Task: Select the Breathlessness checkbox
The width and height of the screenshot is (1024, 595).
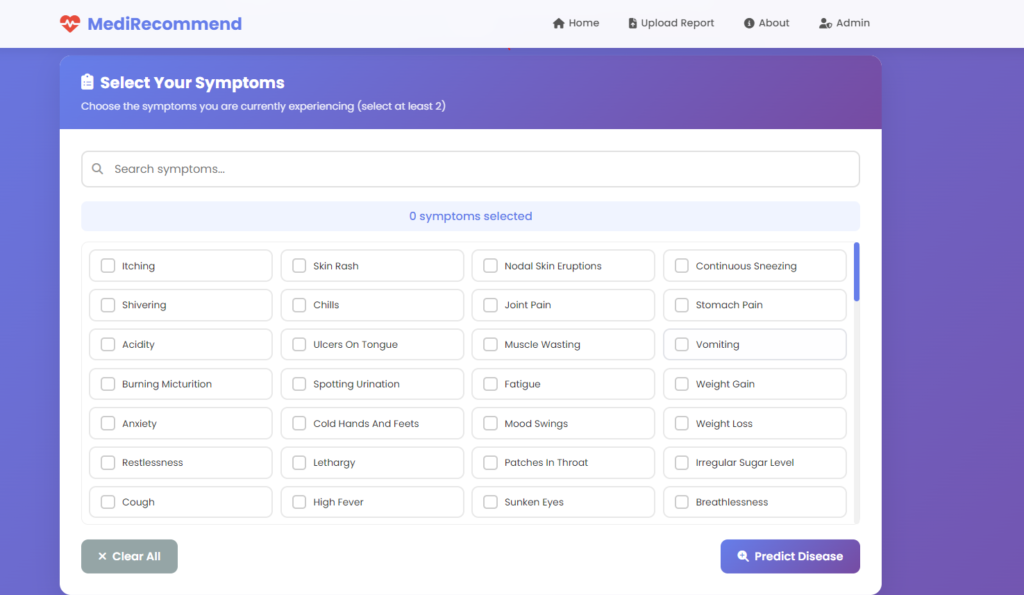Action: point(681,501)
